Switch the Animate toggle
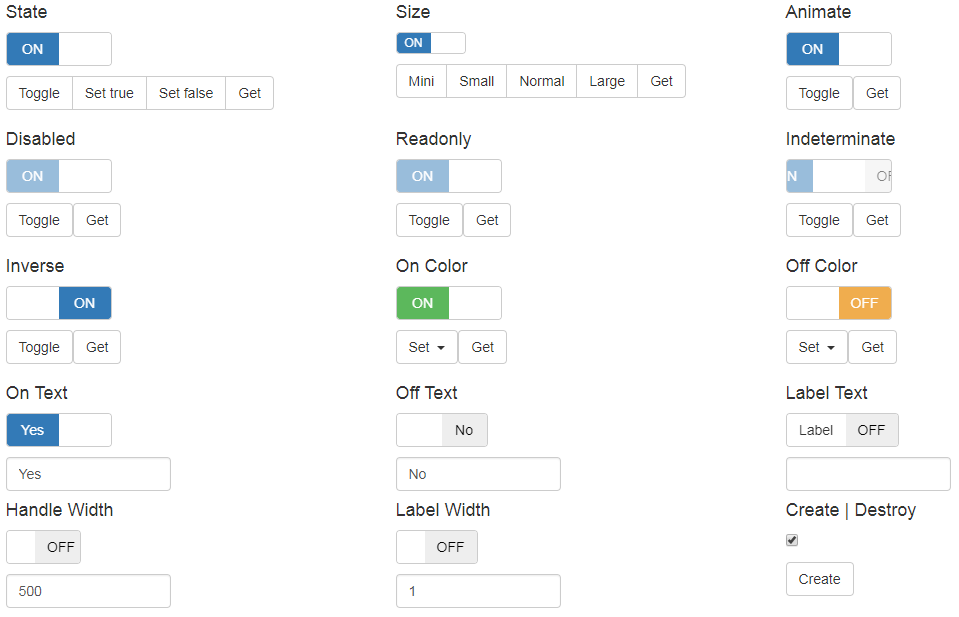Screen dimensions: 959x617 pyautogui.click(x=838, y=48)
